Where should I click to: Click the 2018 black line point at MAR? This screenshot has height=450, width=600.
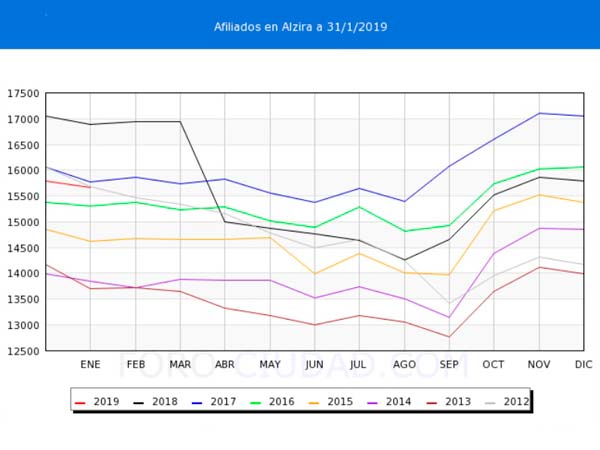point(180,122)
